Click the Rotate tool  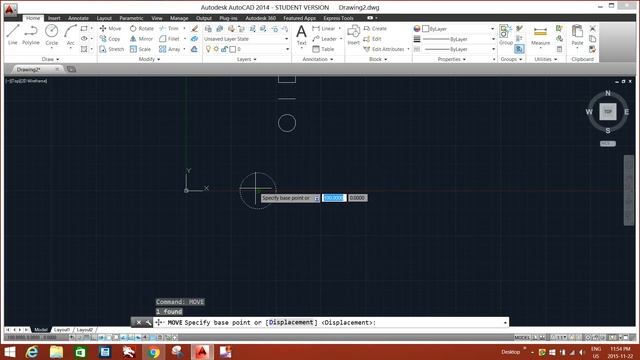pyautogui.click(x=142, y=29)
